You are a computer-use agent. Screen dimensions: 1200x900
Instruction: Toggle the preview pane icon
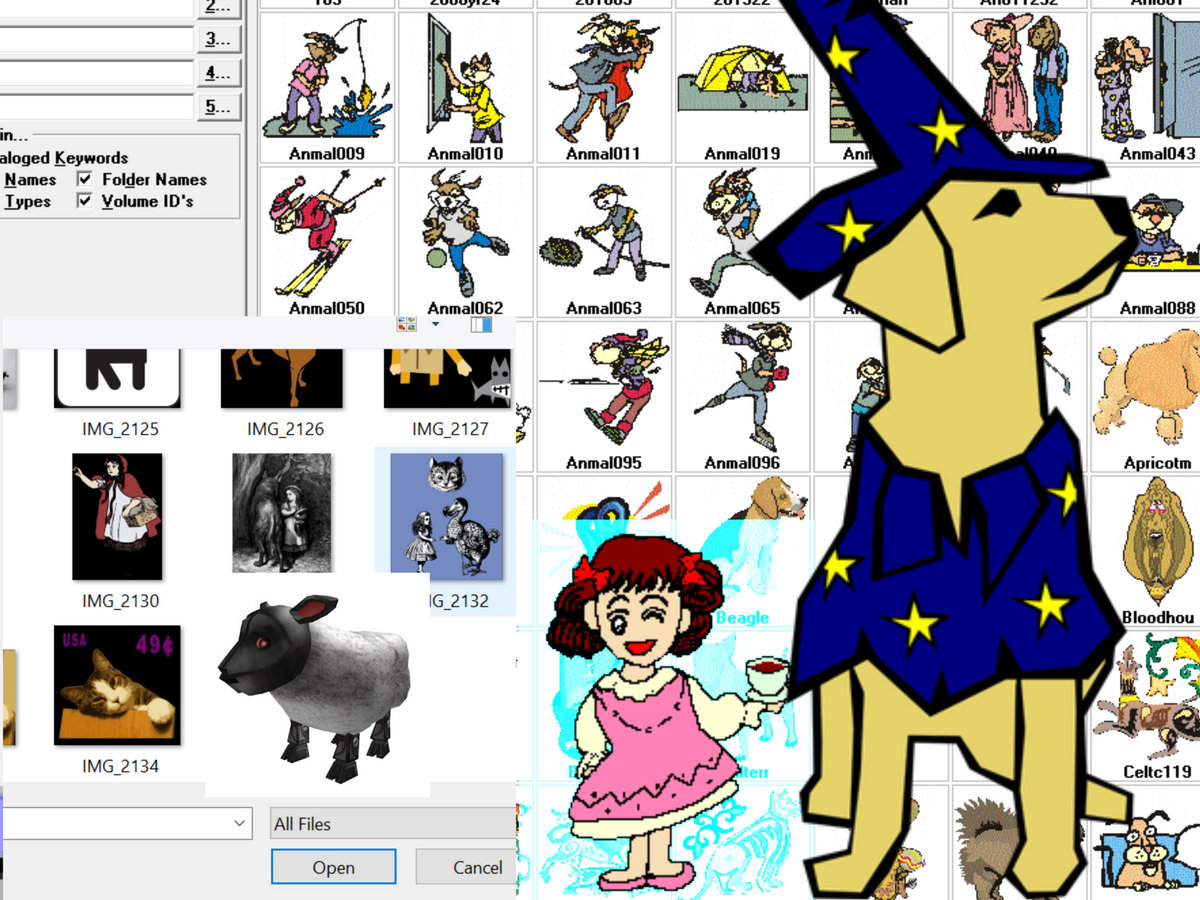pos(481,324)
